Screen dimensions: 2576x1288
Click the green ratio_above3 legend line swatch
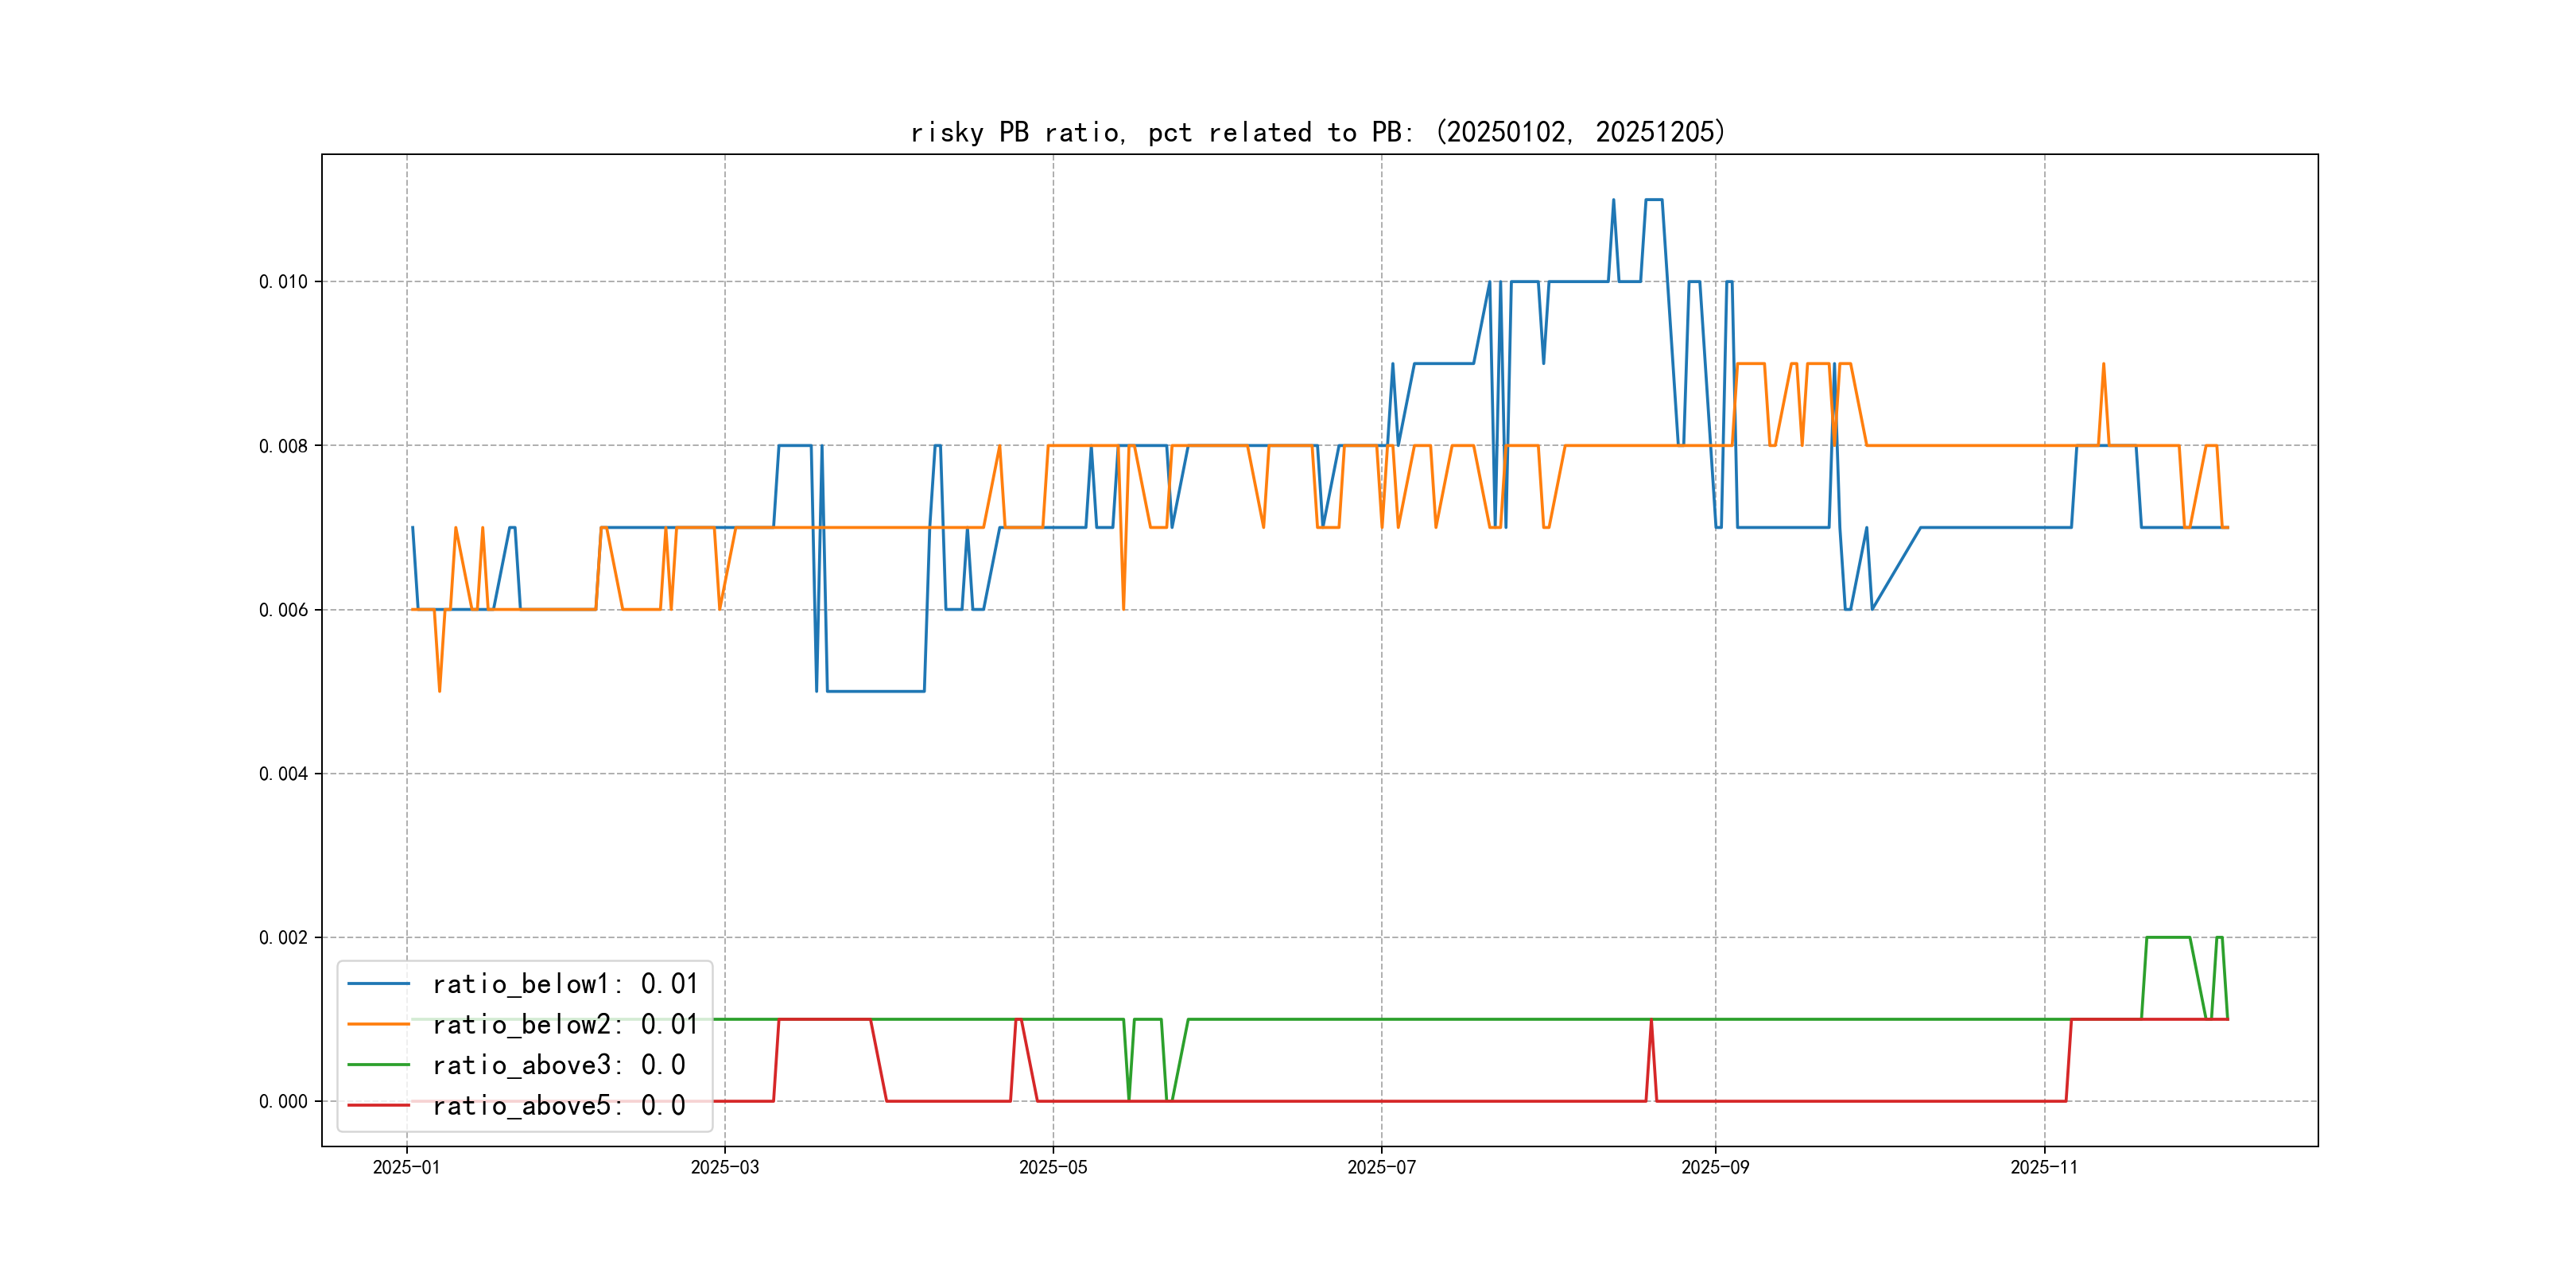point(378,1065)
